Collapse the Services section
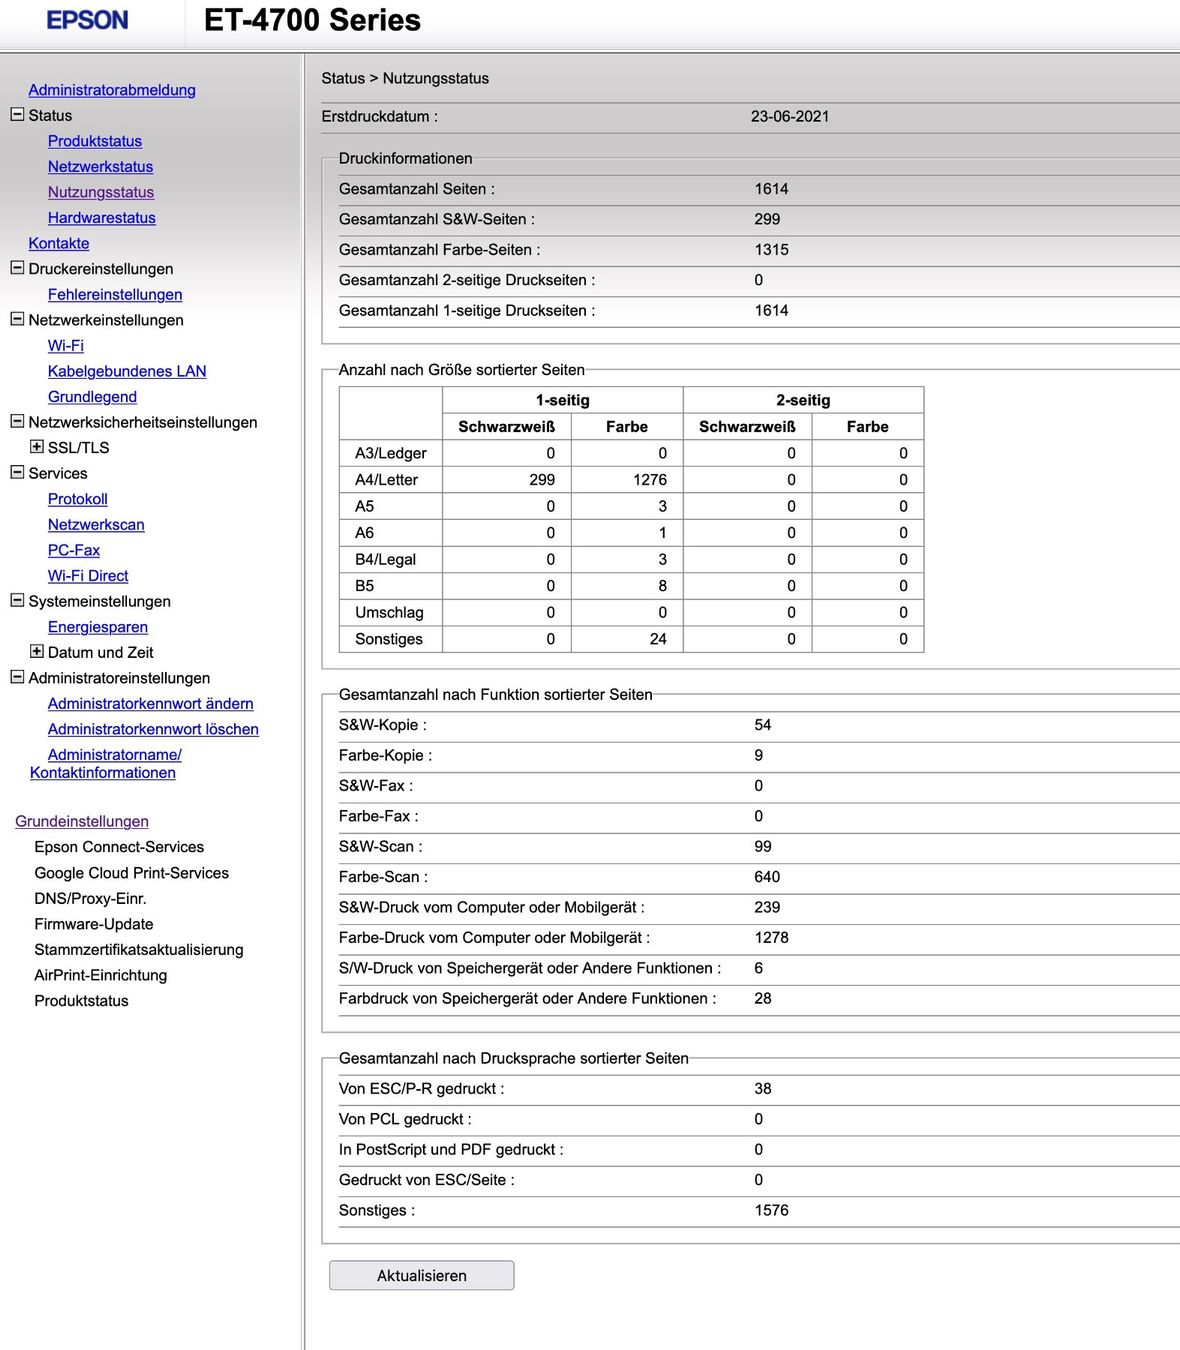 [x=17, y=472]
